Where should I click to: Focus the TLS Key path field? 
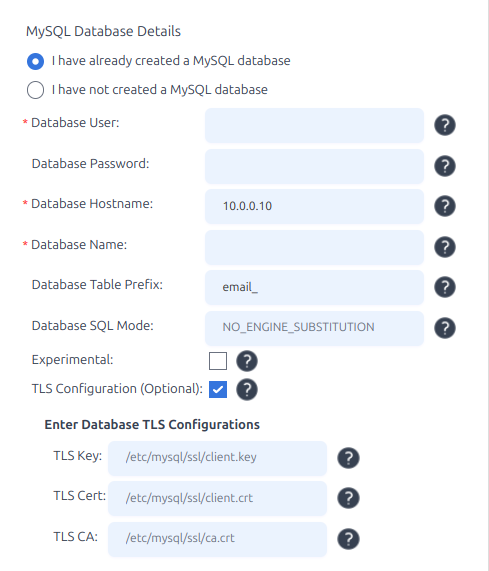pyautogui.click(x=217, y=458)
